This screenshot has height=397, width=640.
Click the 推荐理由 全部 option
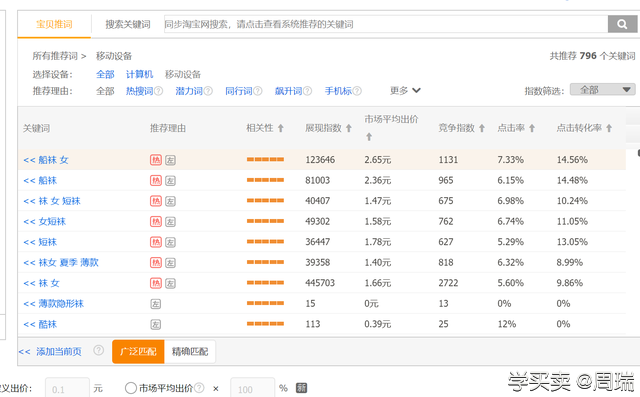105,91
